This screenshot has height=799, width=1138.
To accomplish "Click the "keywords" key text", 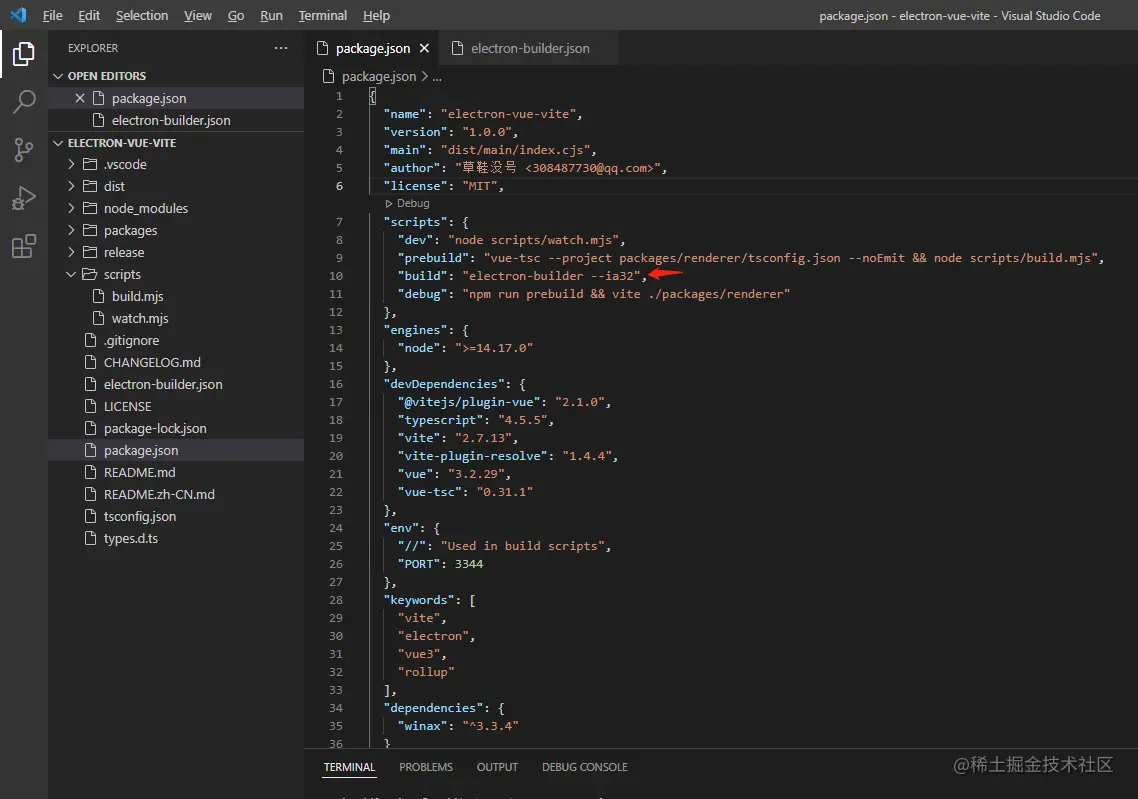I will (418, 600).
